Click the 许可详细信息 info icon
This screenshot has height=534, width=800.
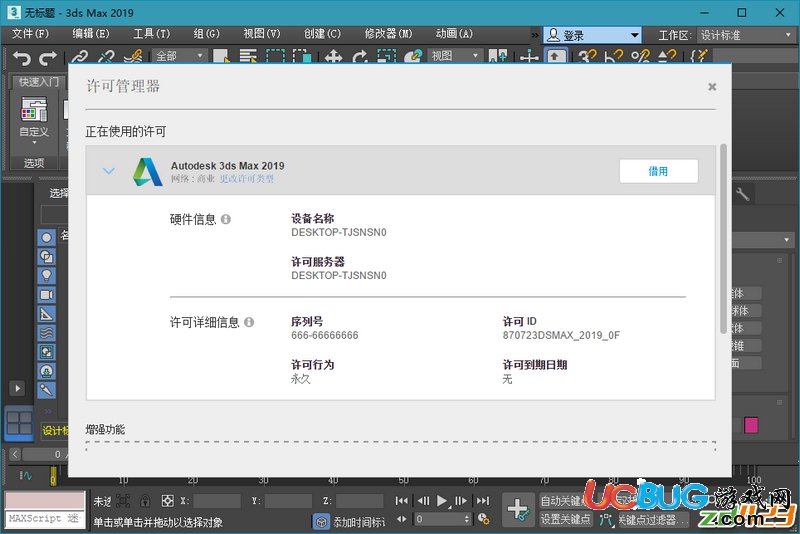click(249, 322)
